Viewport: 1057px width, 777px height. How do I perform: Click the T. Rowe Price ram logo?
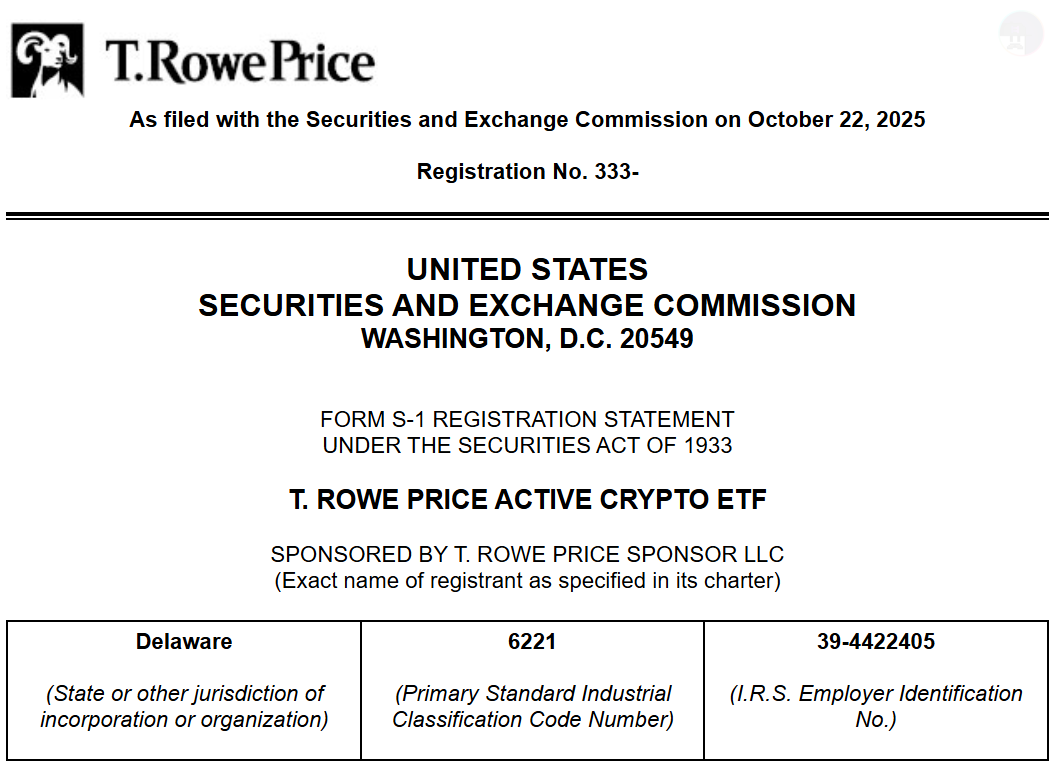(47, 61)
